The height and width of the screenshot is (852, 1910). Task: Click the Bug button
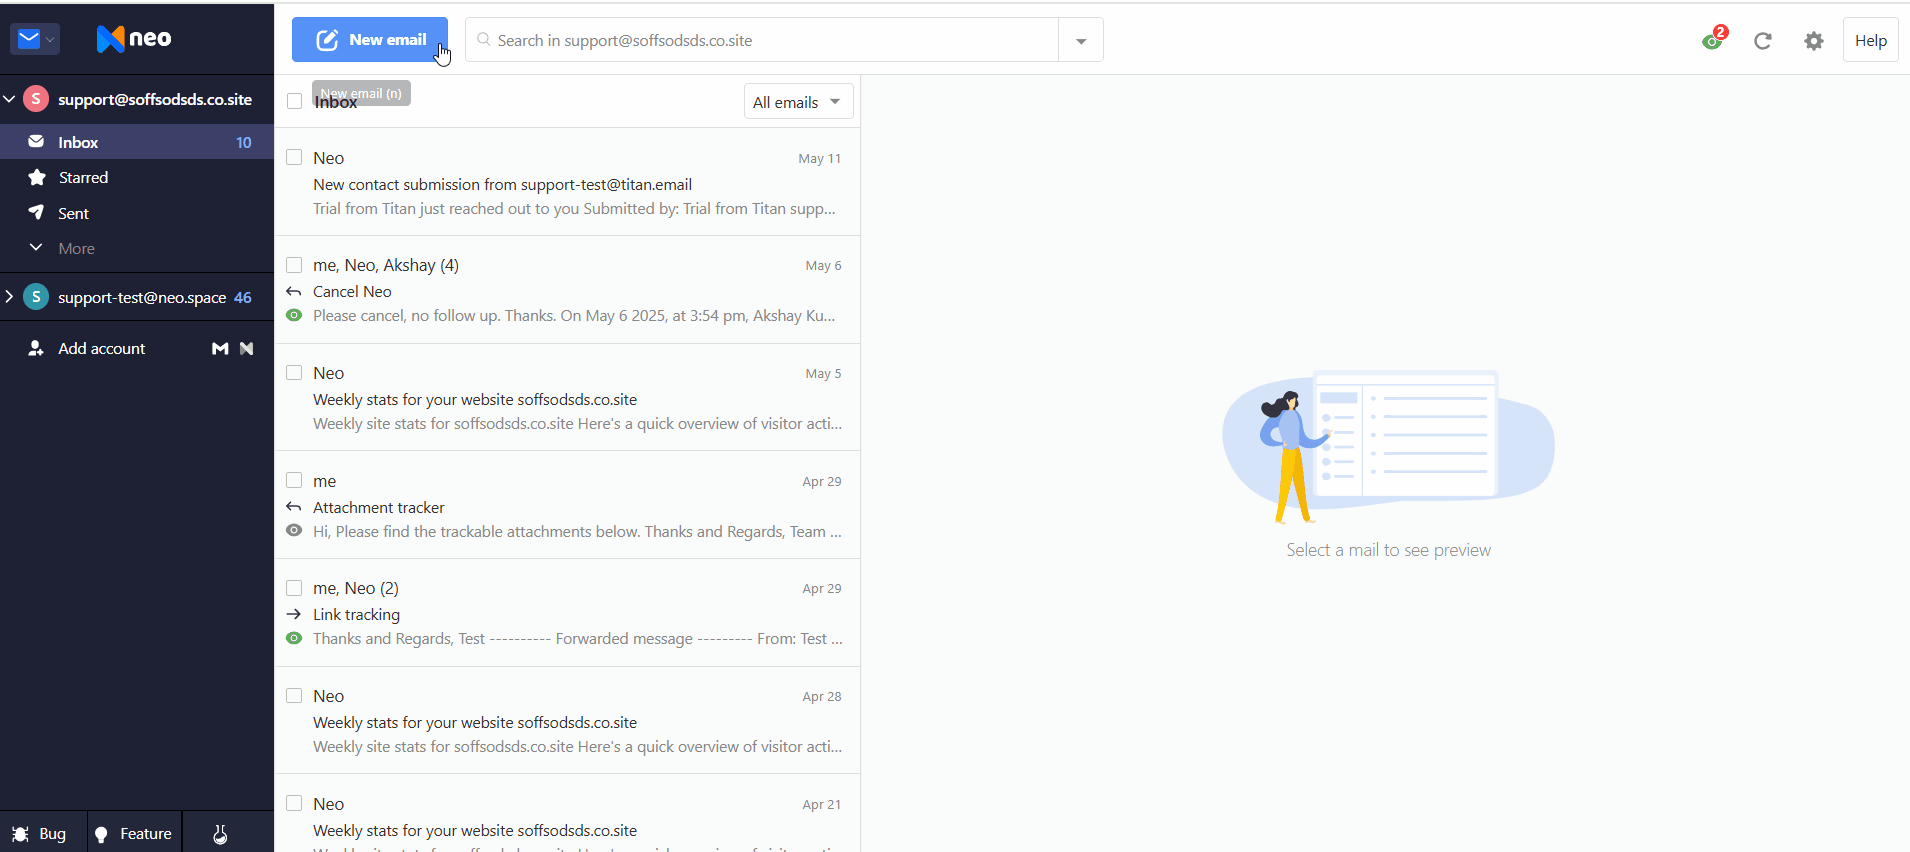click(x=43, y=834)
